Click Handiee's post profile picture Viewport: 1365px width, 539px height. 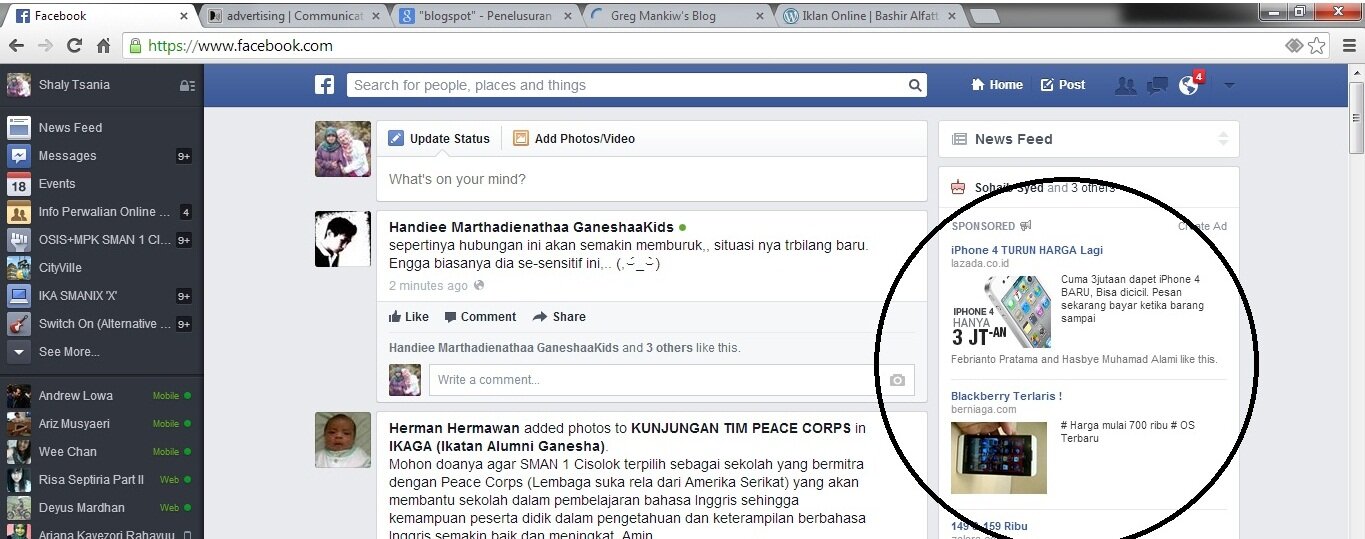click(x=343, y=239)
